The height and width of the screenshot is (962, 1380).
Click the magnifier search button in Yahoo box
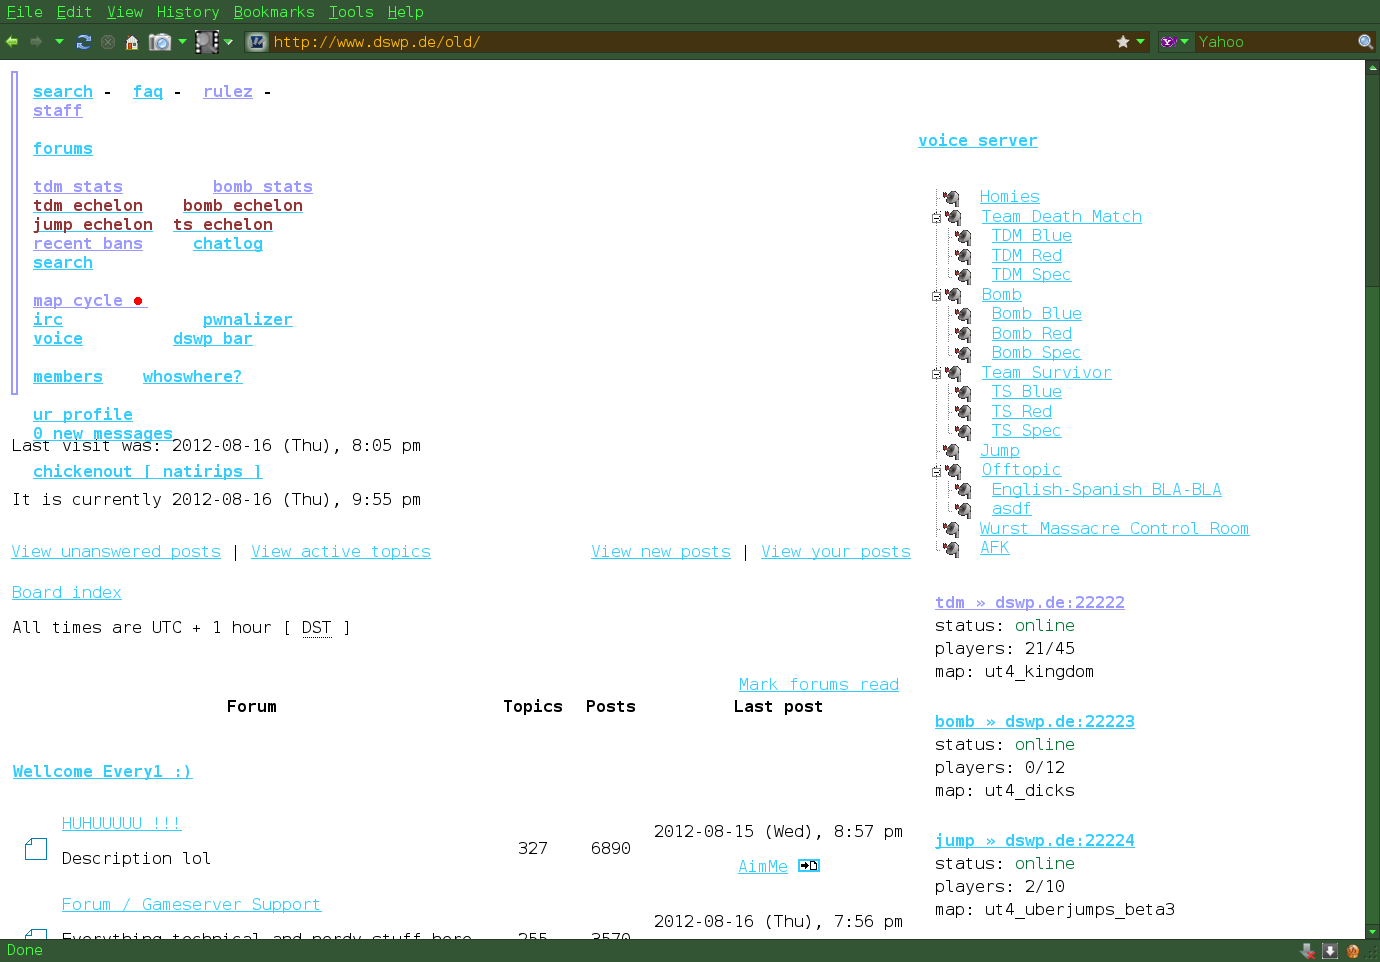(x=1365, y=42)
